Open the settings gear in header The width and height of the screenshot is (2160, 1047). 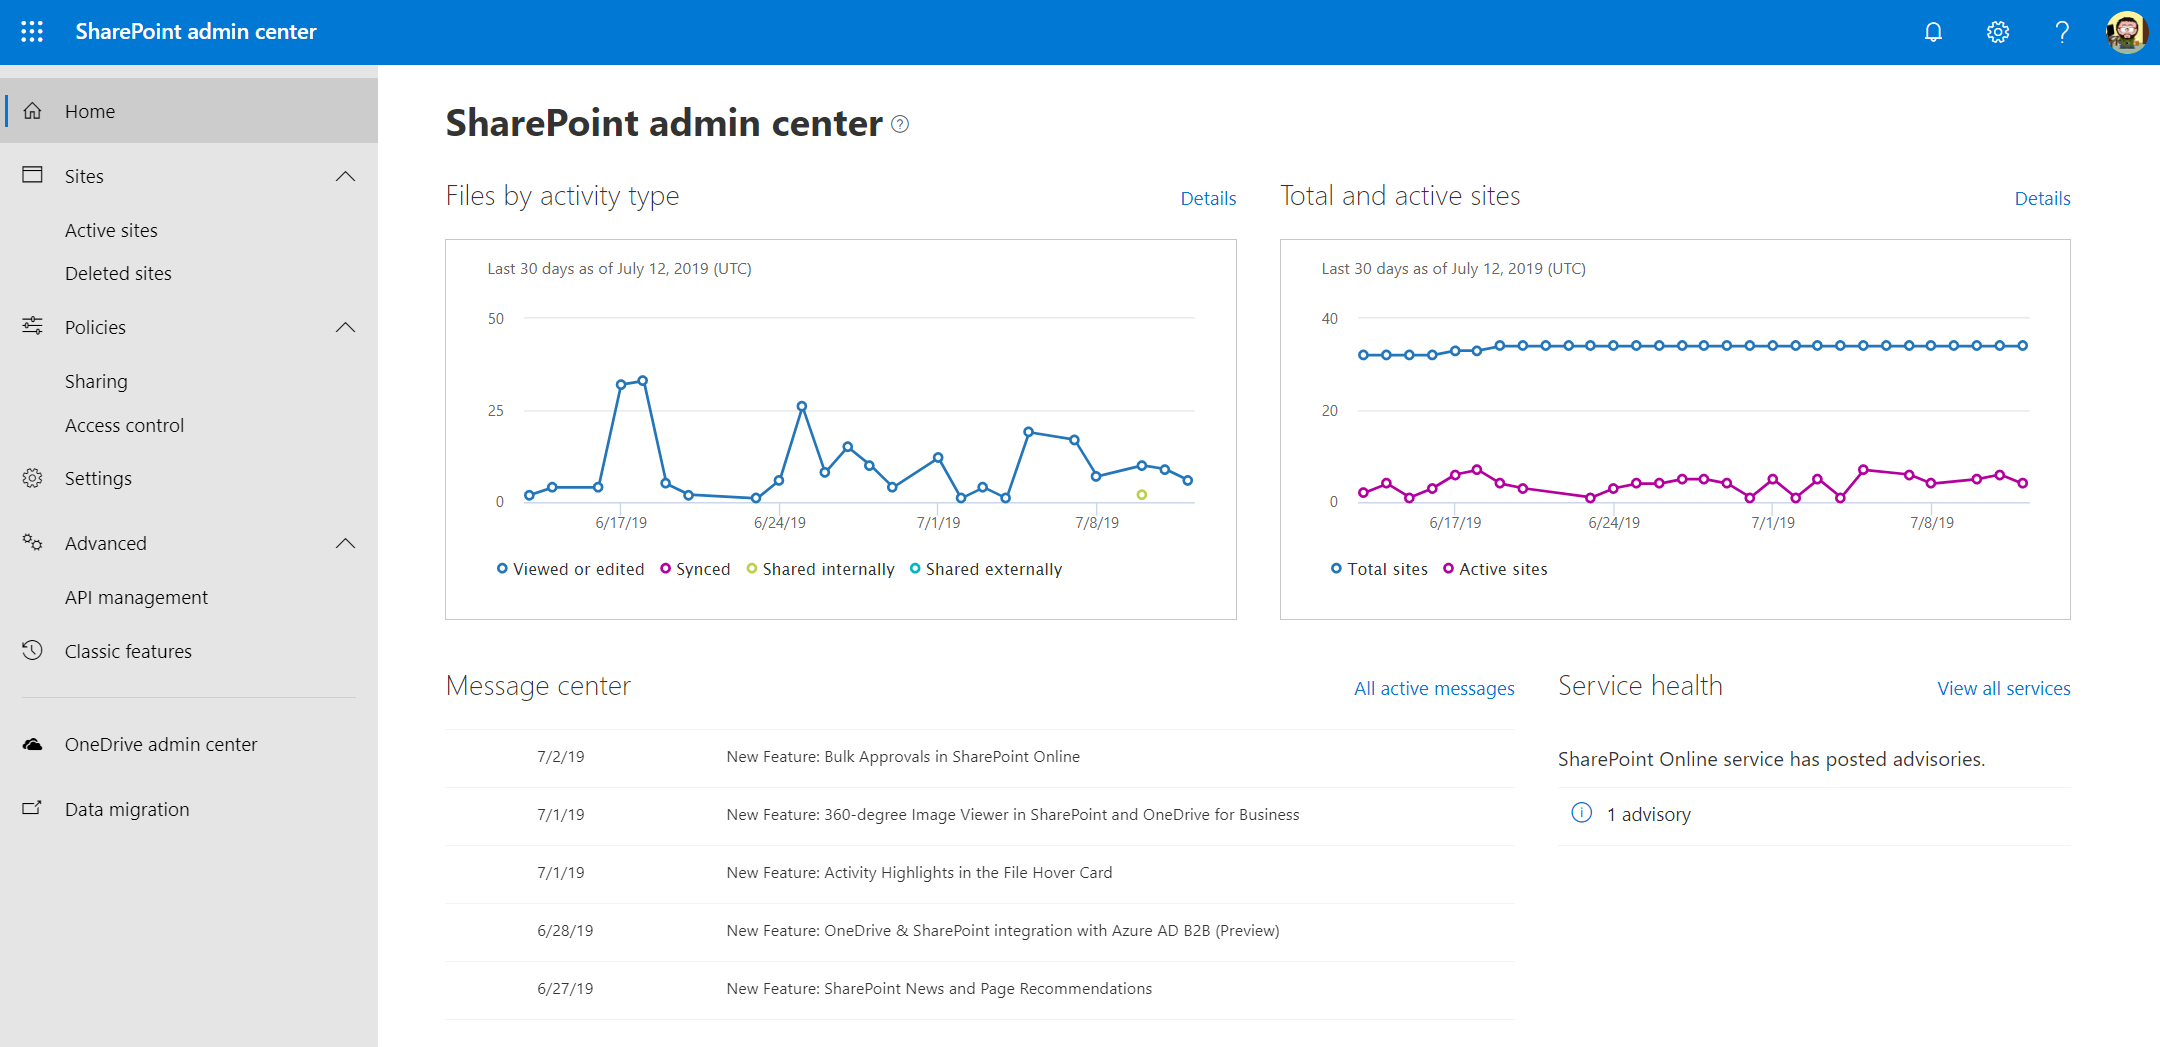[x=1997, y=32]
